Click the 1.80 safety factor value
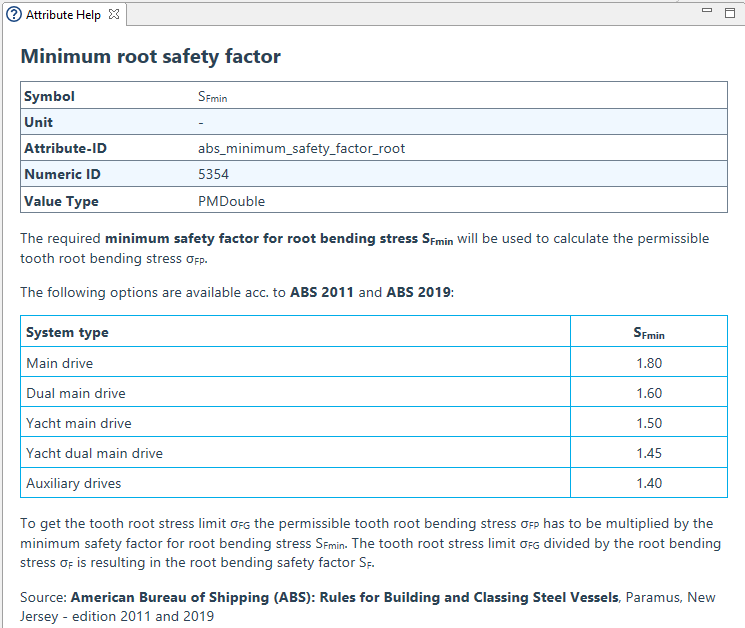Viewport: 745px width, 628px height. (x=648, y=362)
